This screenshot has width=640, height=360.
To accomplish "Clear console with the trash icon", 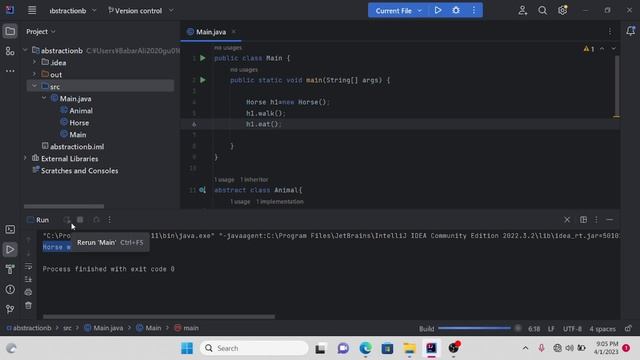I will tap(28, 305).
